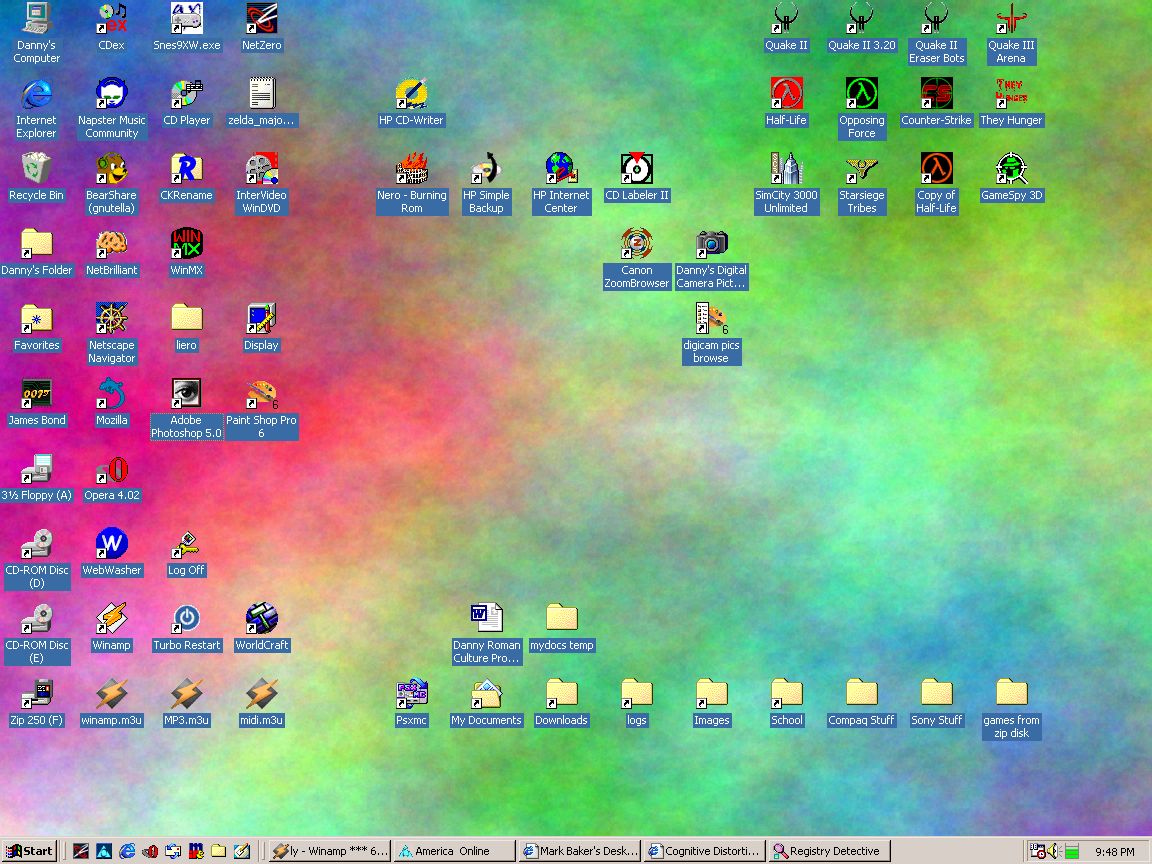Select the WorldCraft editor icon

click(261, 619)
